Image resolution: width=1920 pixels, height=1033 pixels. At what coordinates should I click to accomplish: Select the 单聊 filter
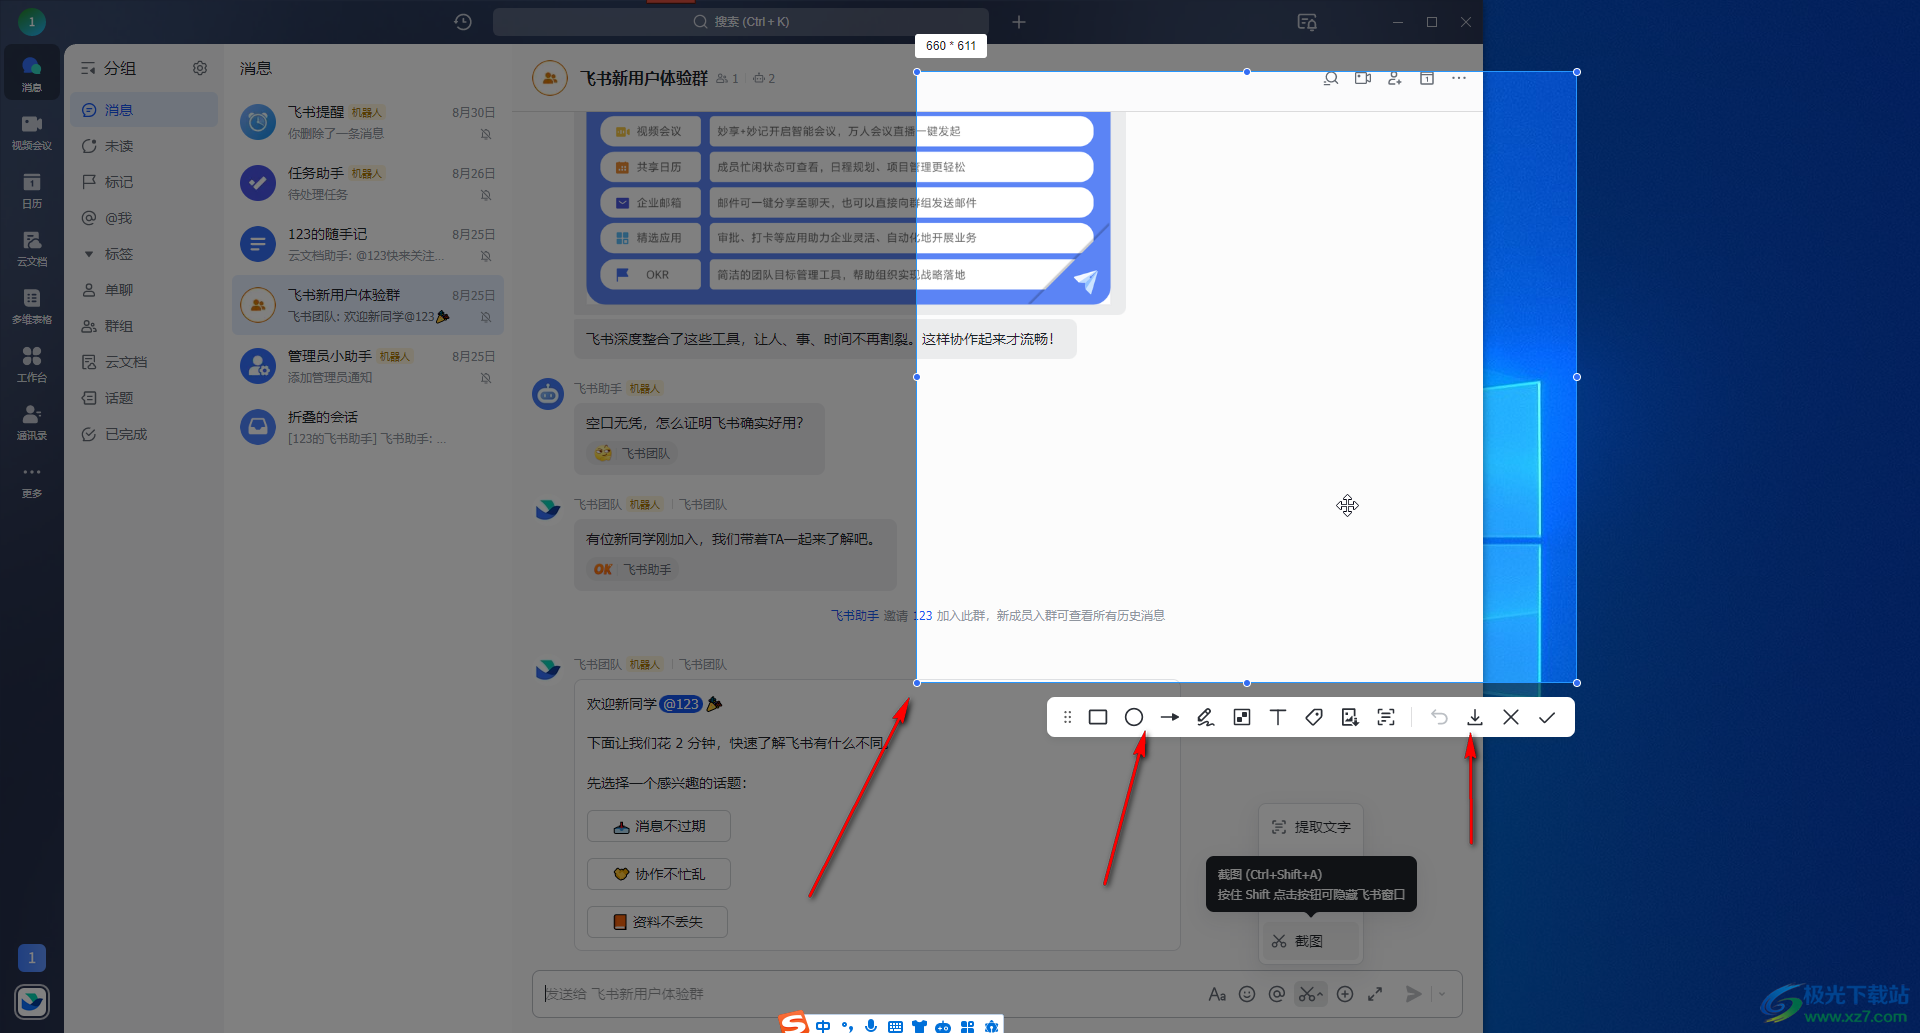(144, 290)
